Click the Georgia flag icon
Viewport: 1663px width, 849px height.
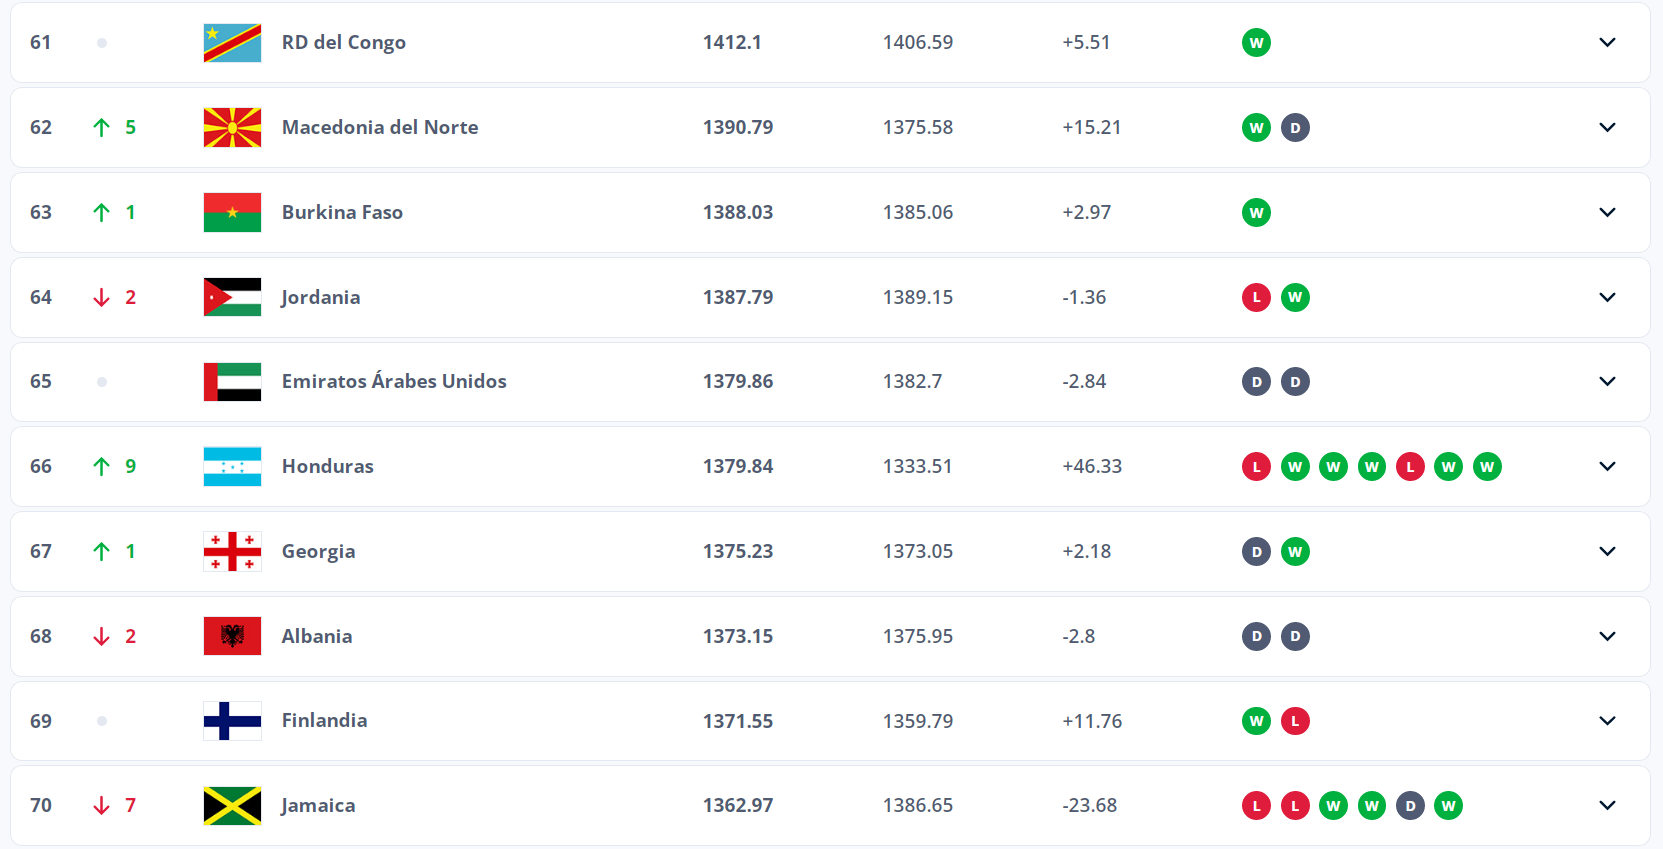(x=232, y=552)
